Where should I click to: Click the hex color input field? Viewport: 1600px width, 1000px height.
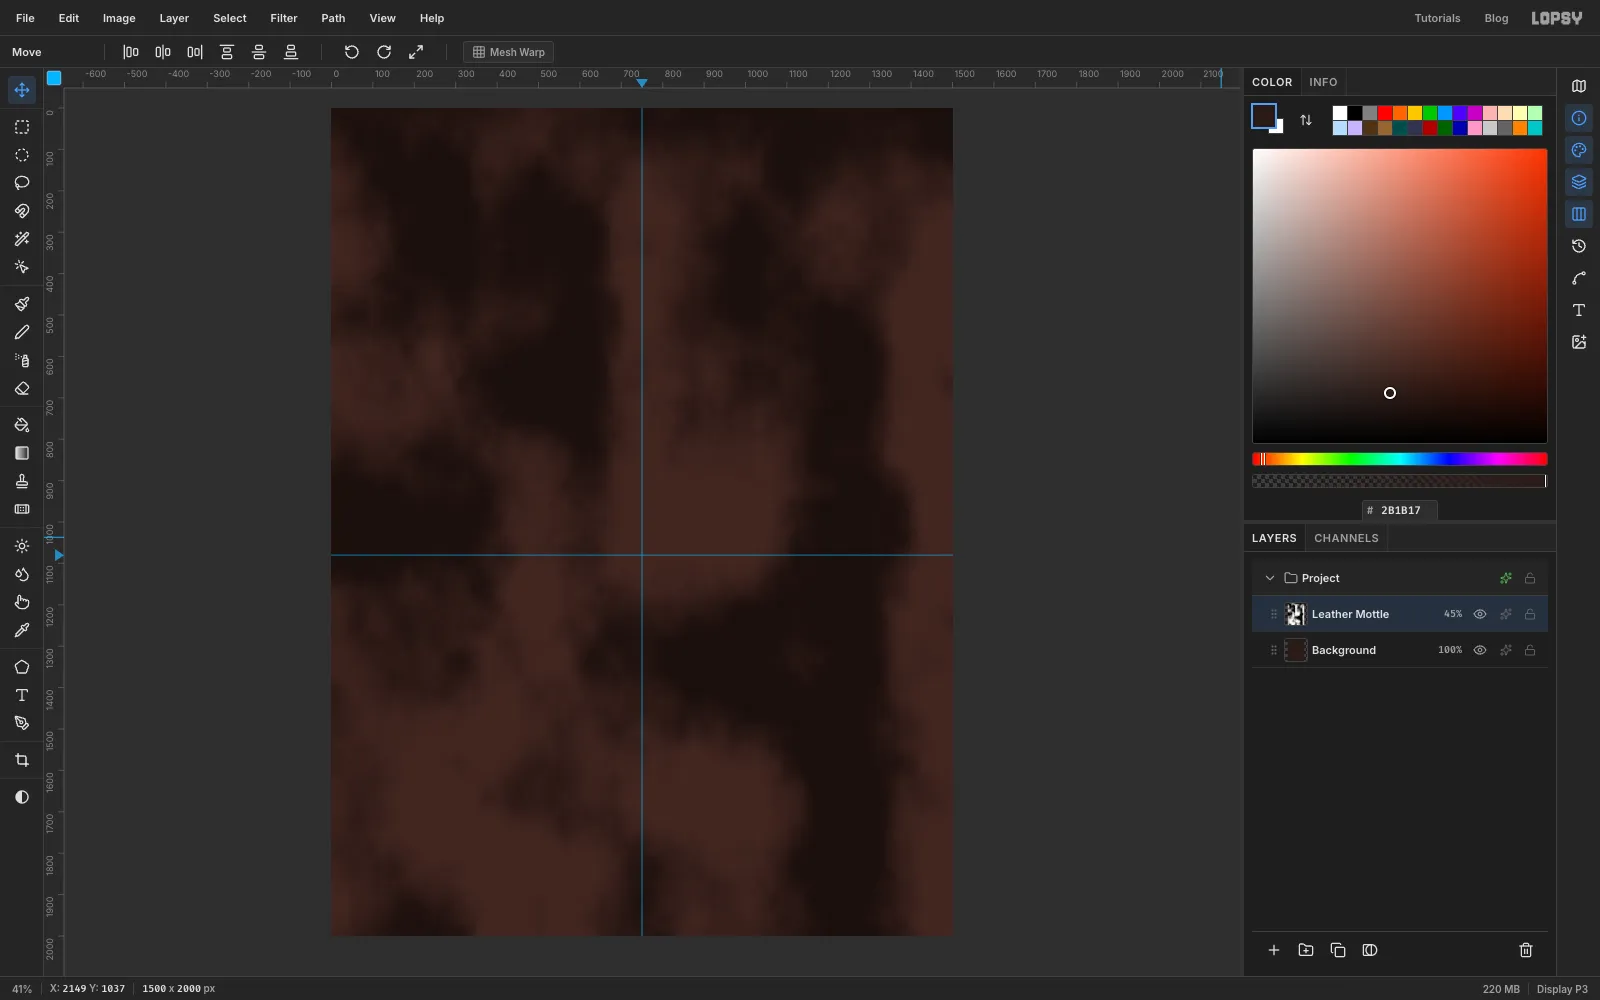1400,510
